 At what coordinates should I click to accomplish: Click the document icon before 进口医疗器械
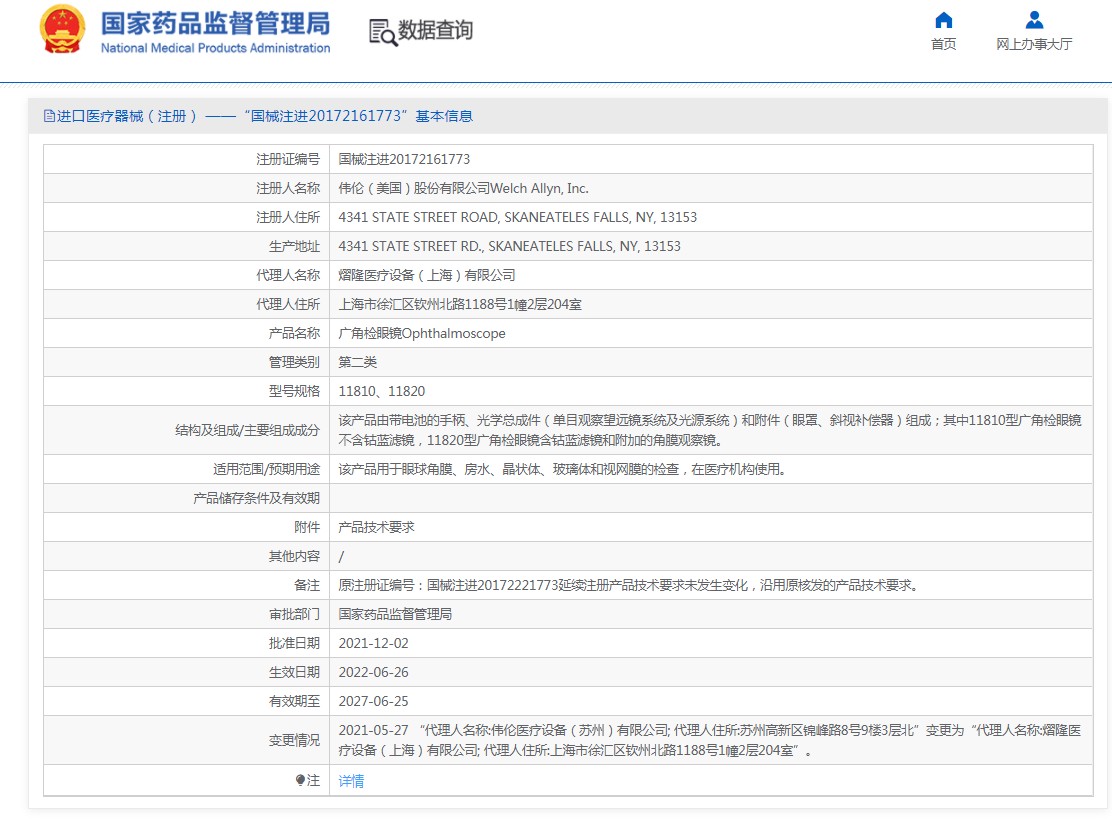coord(49,116)
